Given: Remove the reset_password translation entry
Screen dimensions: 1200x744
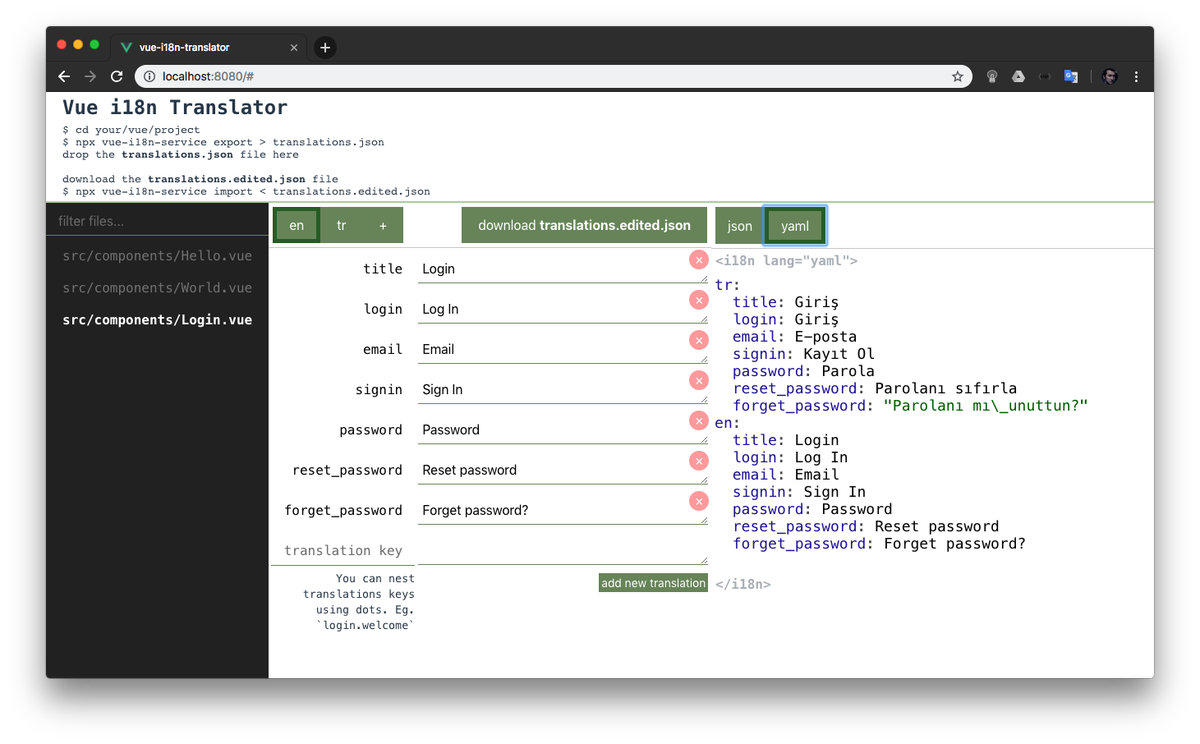Looking at the screenshot, I should coord(699,461).
